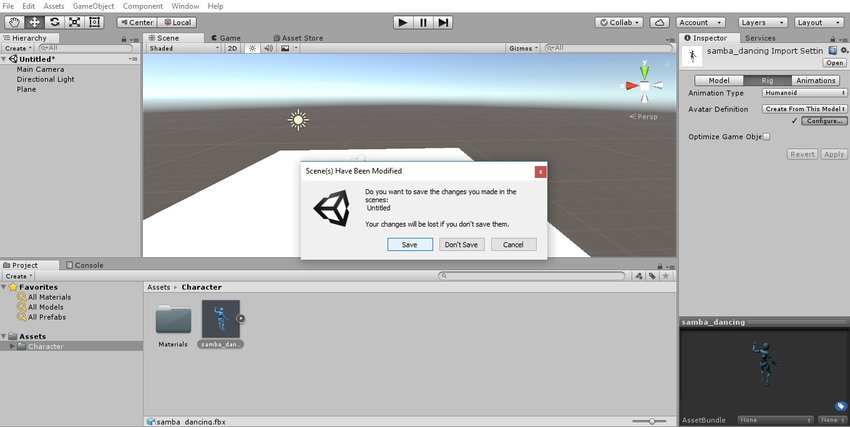Select the Directional Light sun gizmo

[298, 120]
